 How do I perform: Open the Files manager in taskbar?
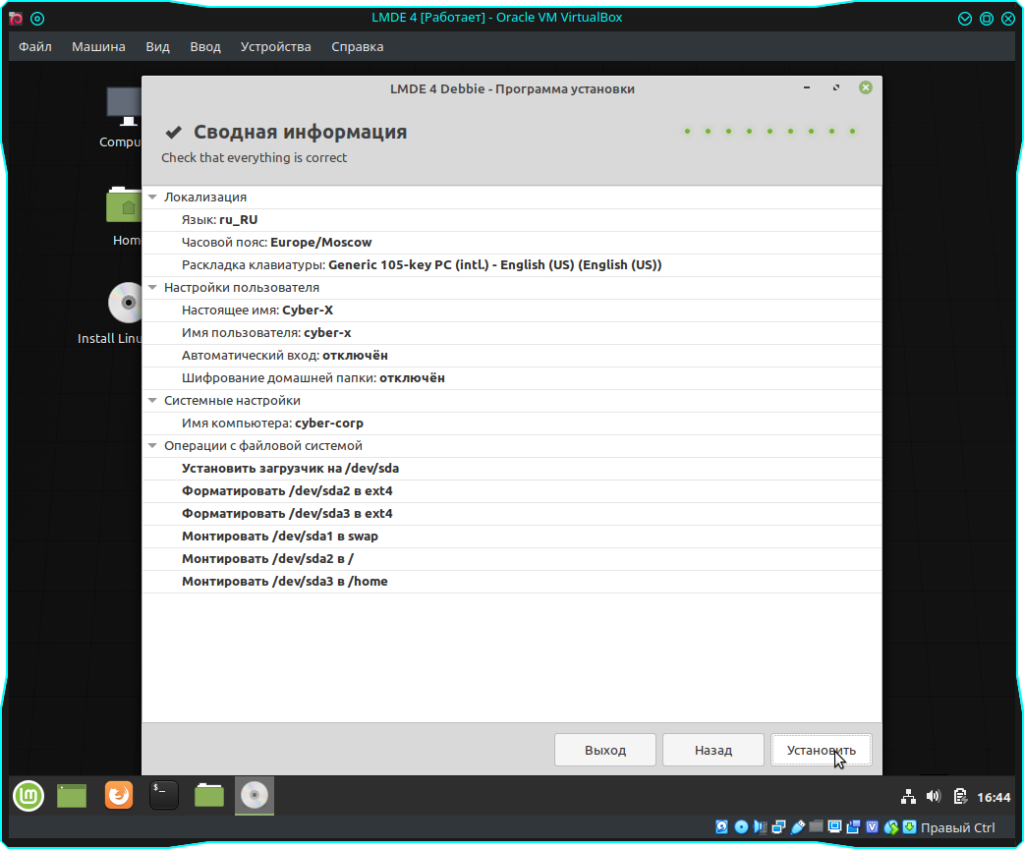(209, 796)
